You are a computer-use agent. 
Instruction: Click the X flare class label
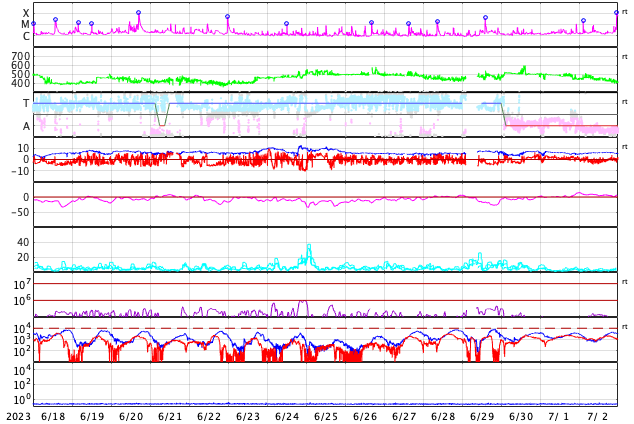coord(26,13)
